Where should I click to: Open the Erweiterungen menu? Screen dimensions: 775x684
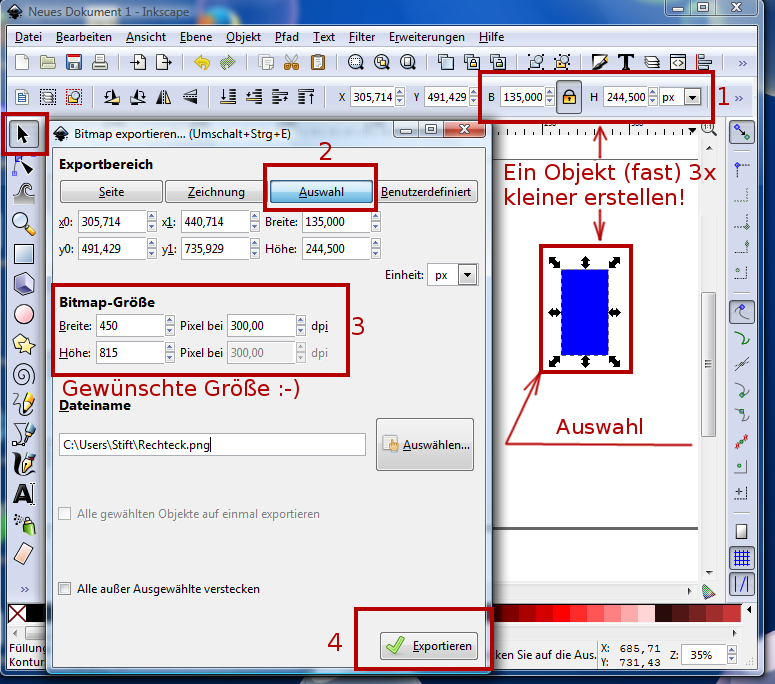(x=427, y=37)
